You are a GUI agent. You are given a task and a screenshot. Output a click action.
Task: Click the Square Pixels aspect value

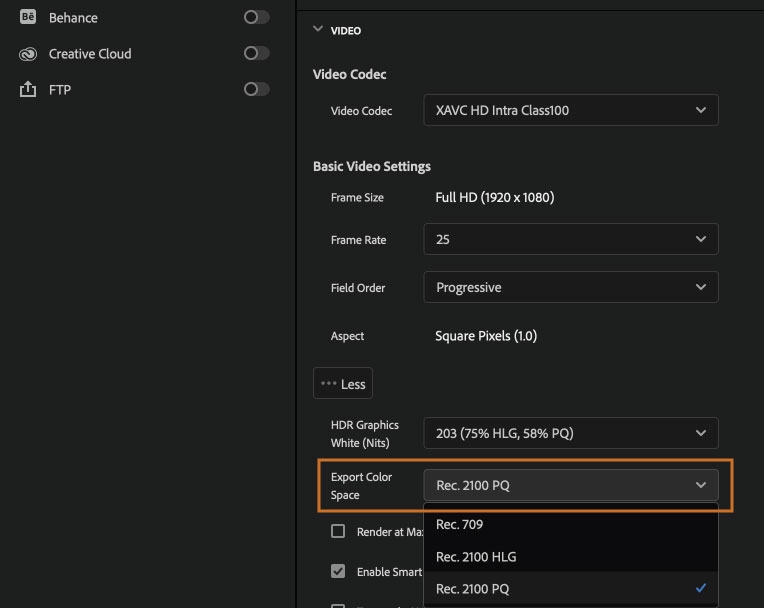pos(486,336)
